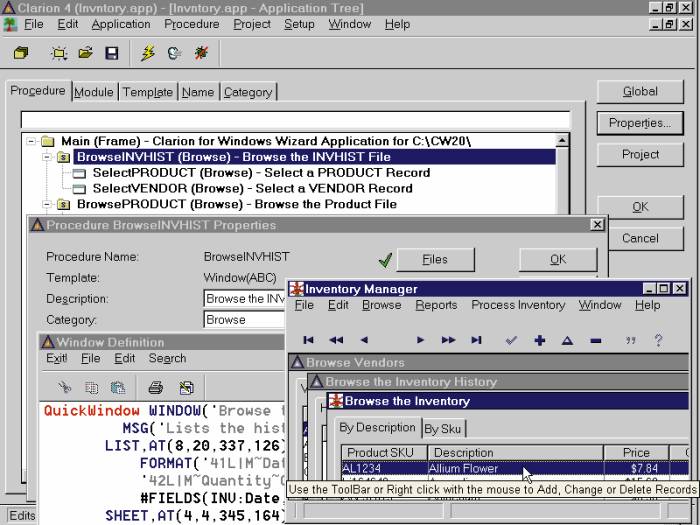
Task: Collapse the Main (Frame) tree node
Action: tap(31, 142)
